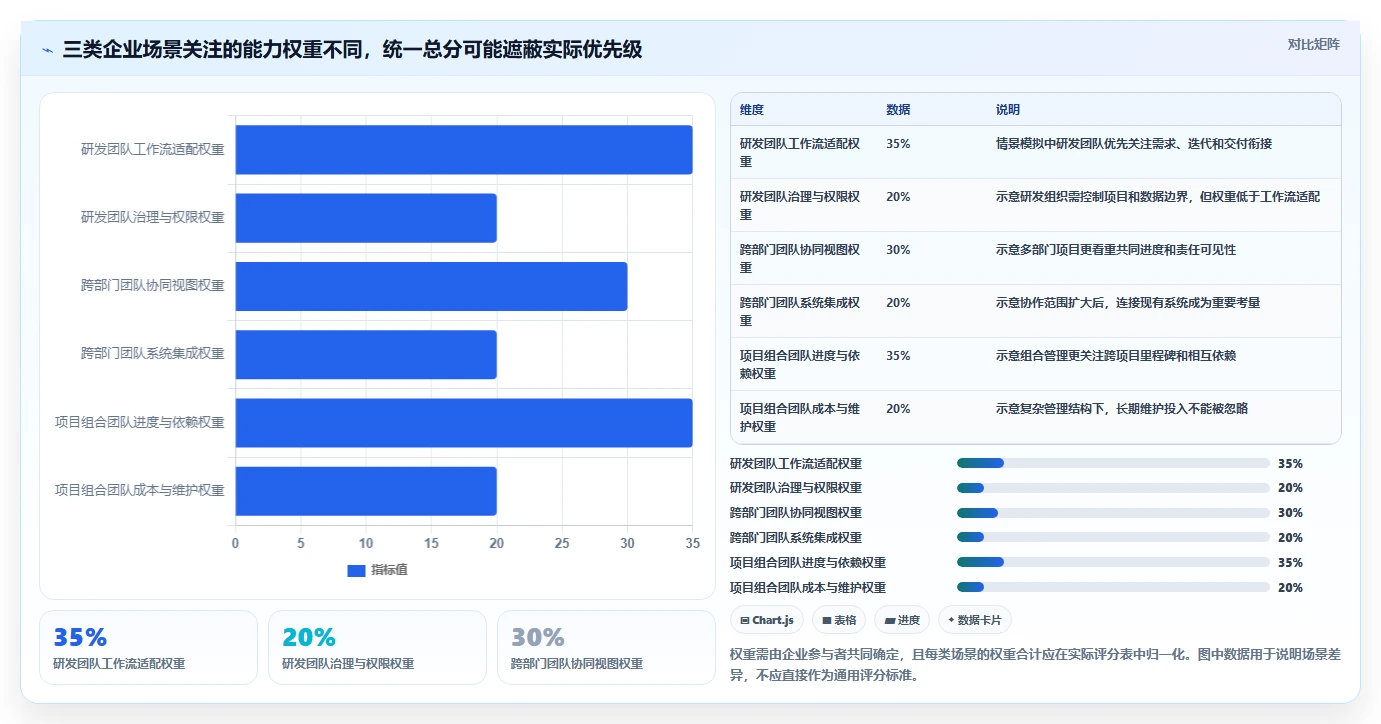The width and height of the screenshot is (1381, 724).
Task: Click description 示意多部门项目更看重共同进度和责任可见性
Action: point(1116,250)
